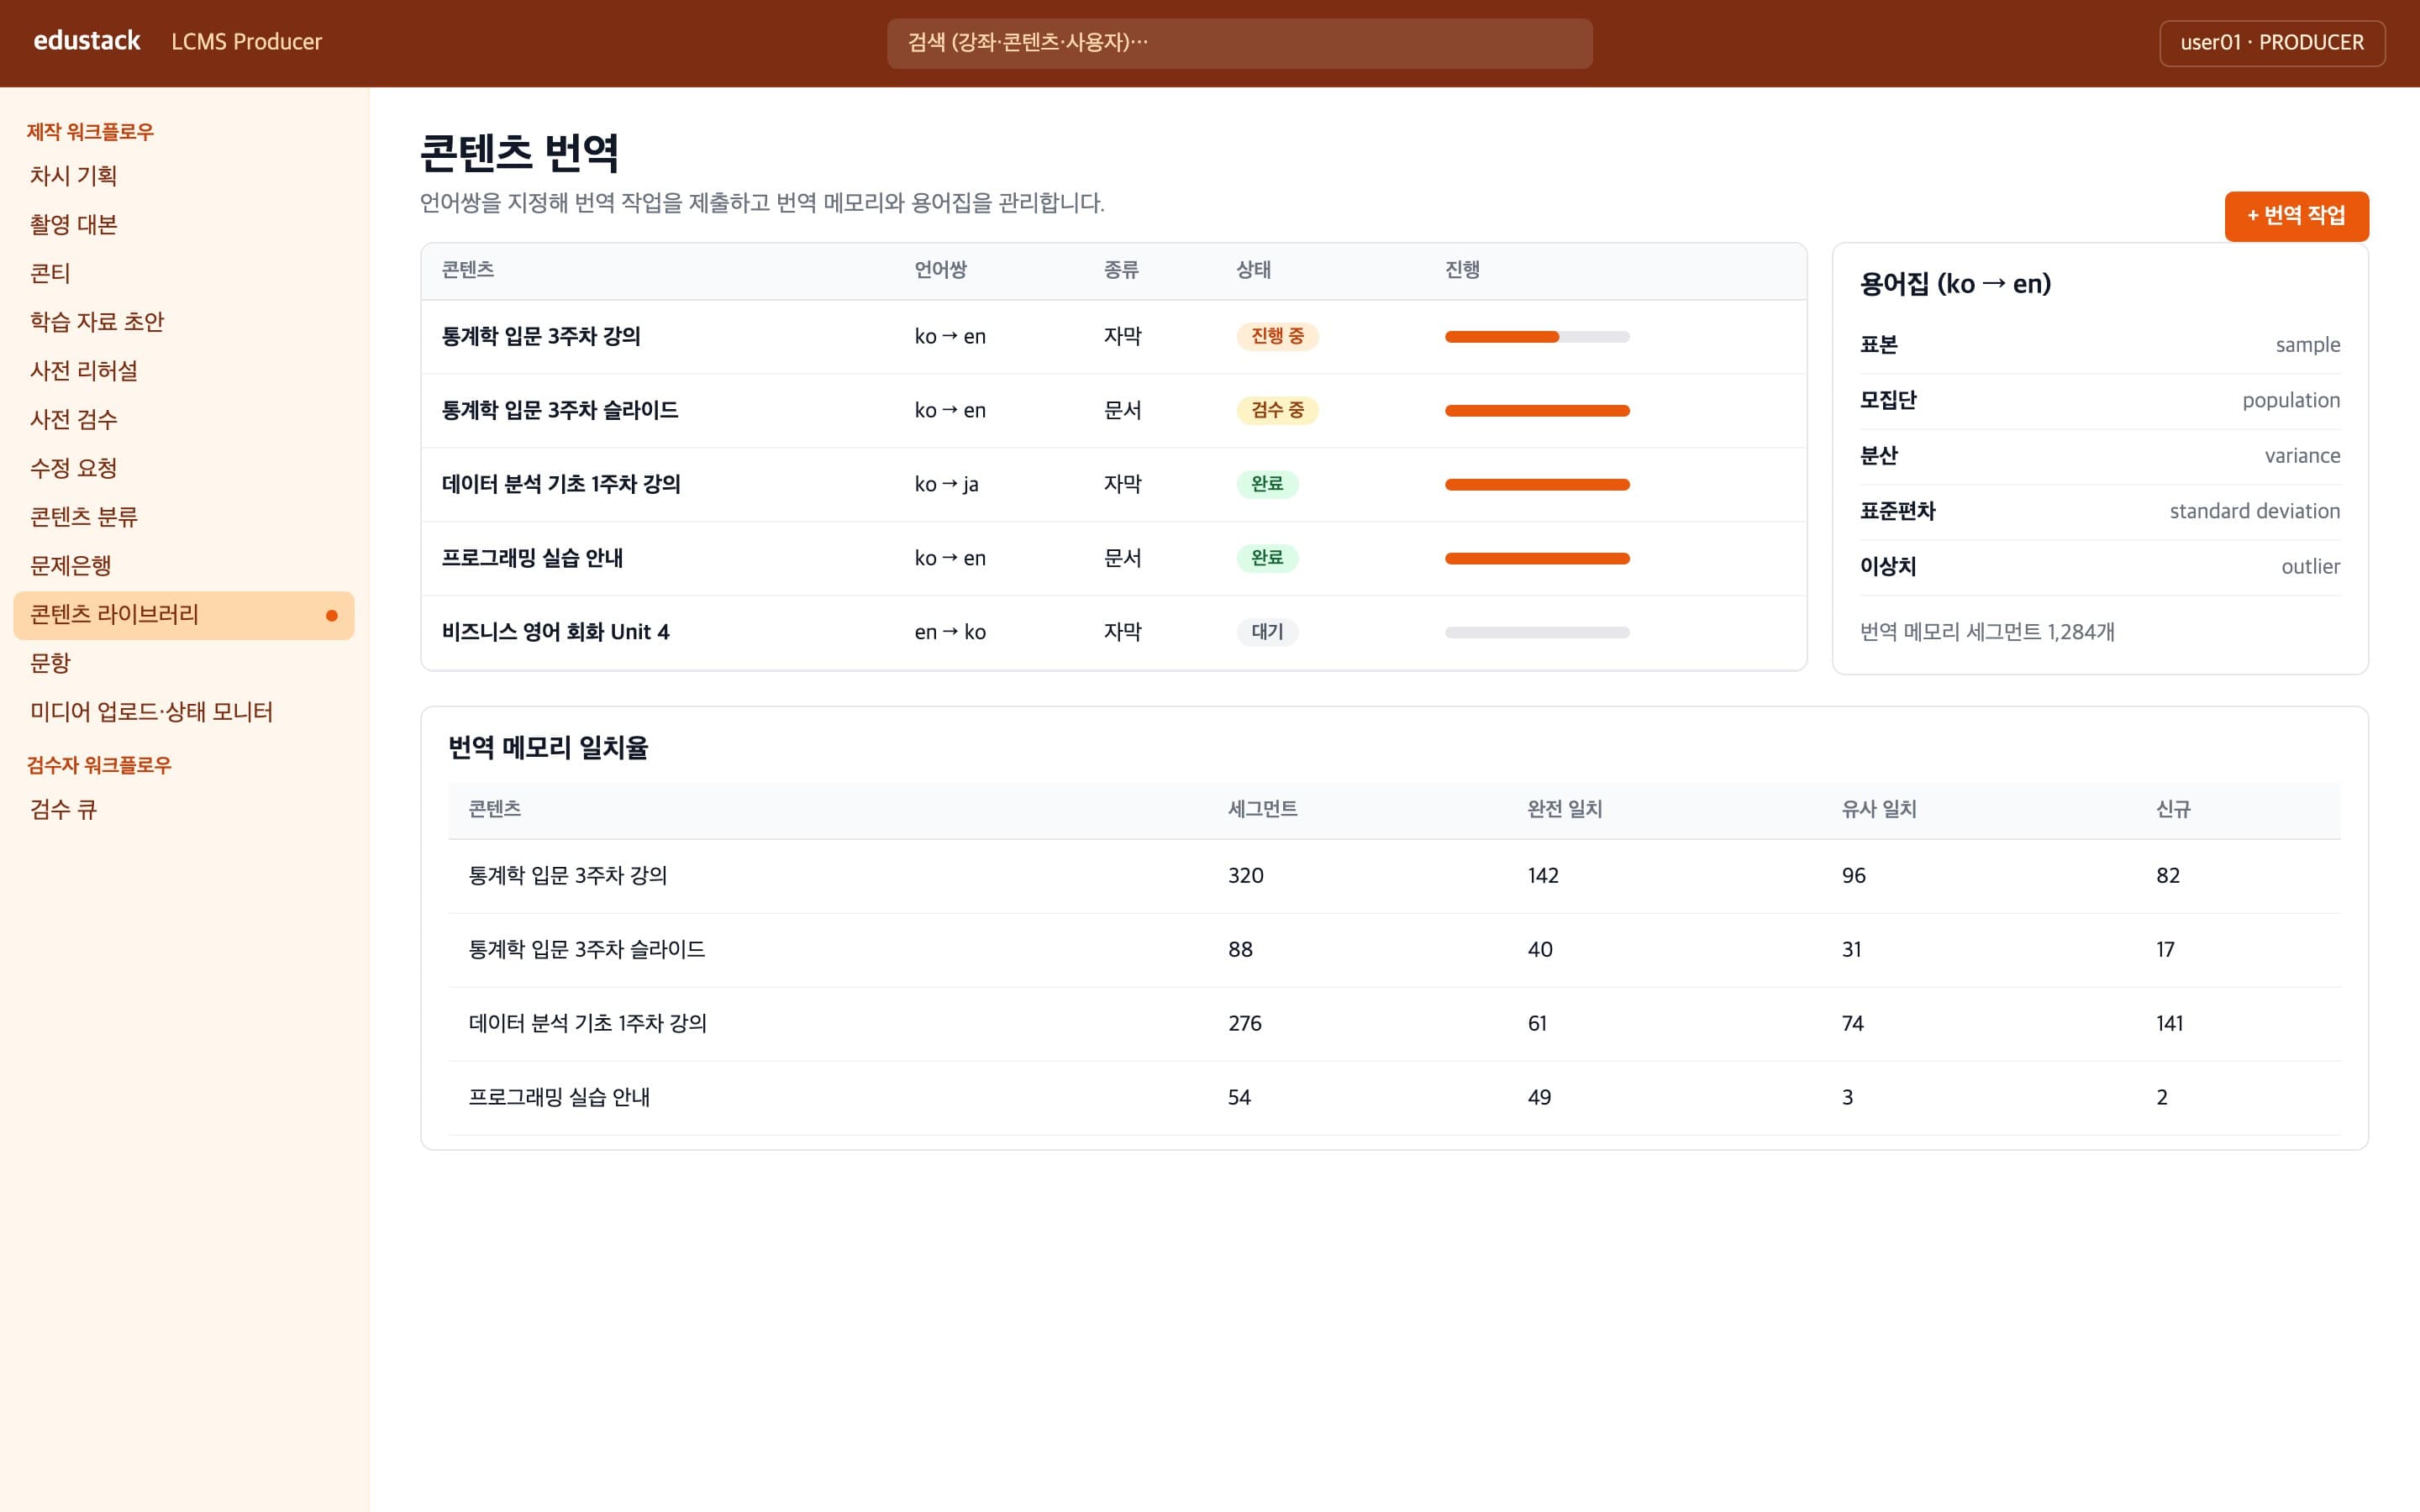Open 검수 큐 under 검수자 워크플로우

coord(184,810)
